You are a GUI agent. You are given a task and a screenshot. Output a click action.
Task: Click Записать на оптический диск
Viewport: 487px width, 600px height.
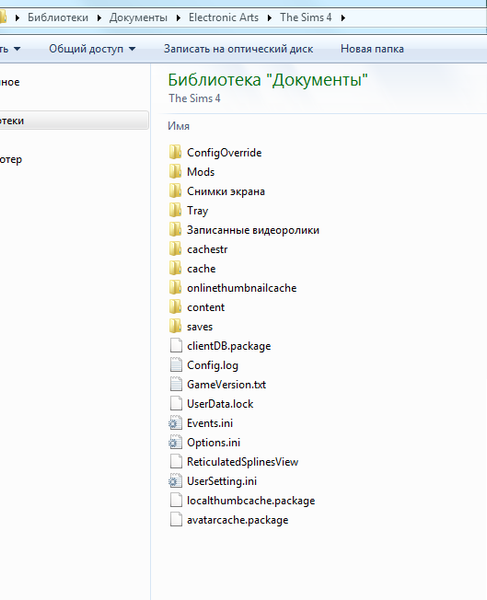coord(238,49)
